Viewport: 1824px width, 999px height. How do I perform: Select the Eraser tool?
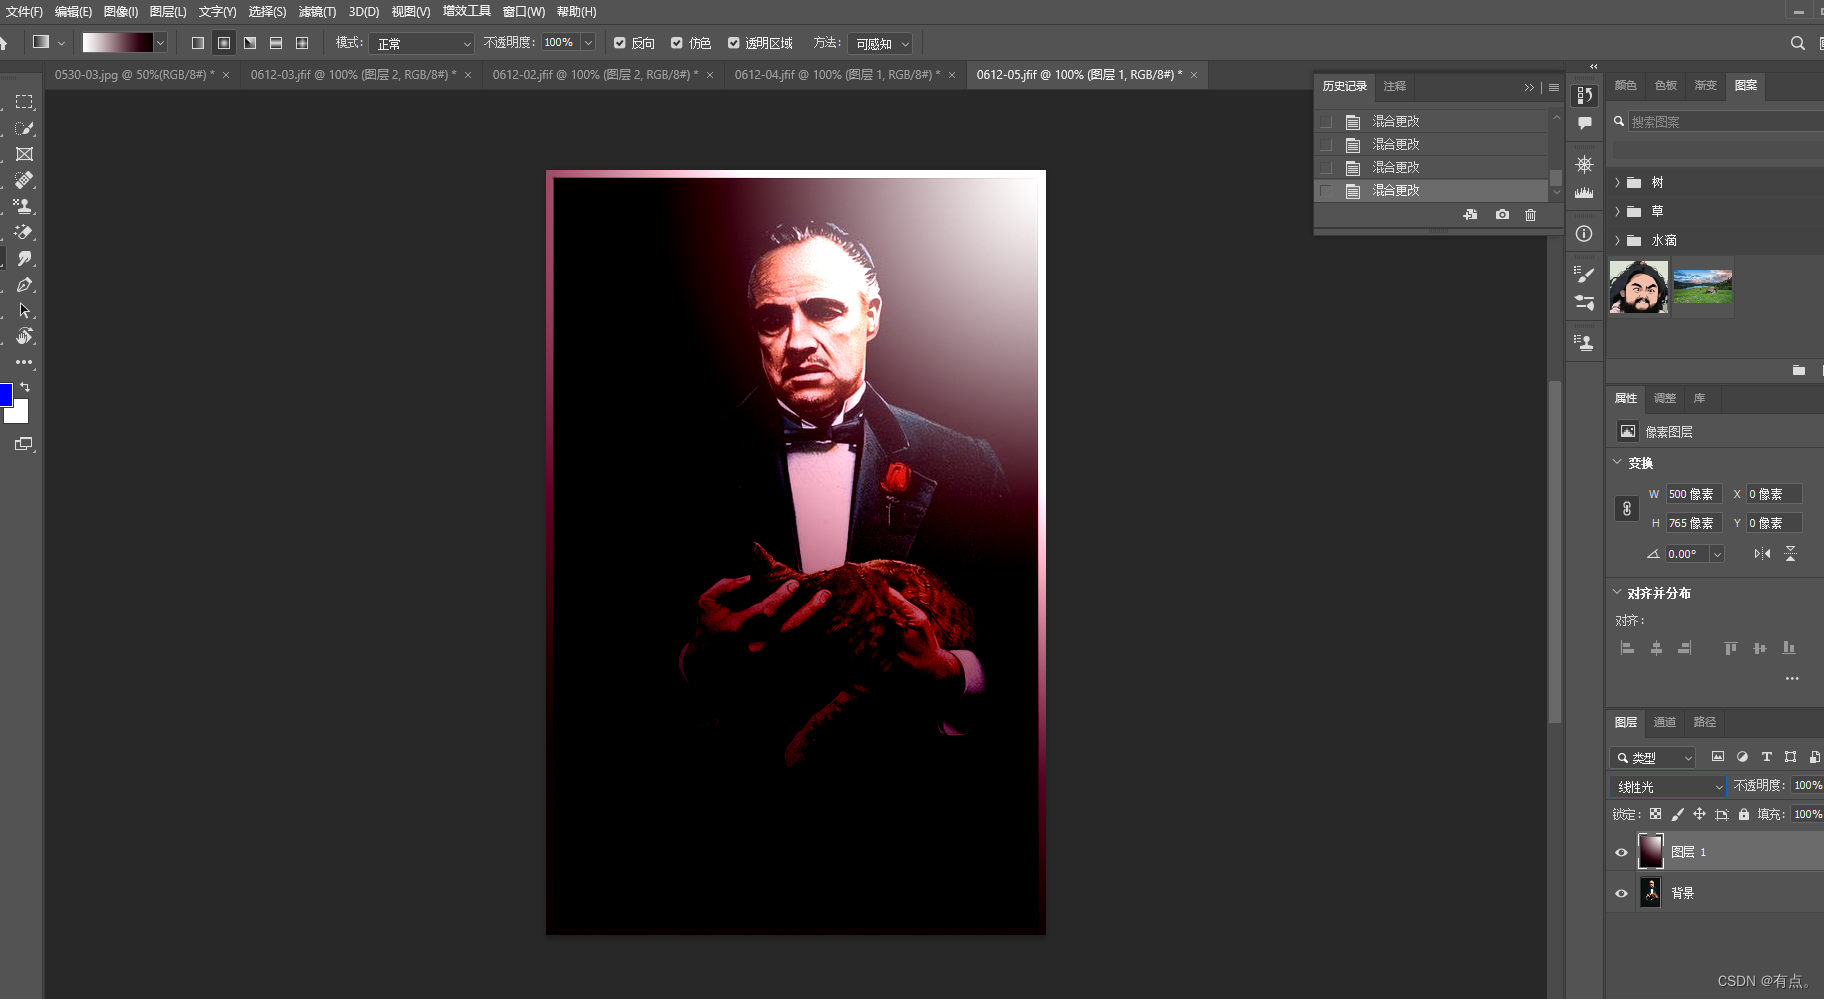(x=24, y=232)
